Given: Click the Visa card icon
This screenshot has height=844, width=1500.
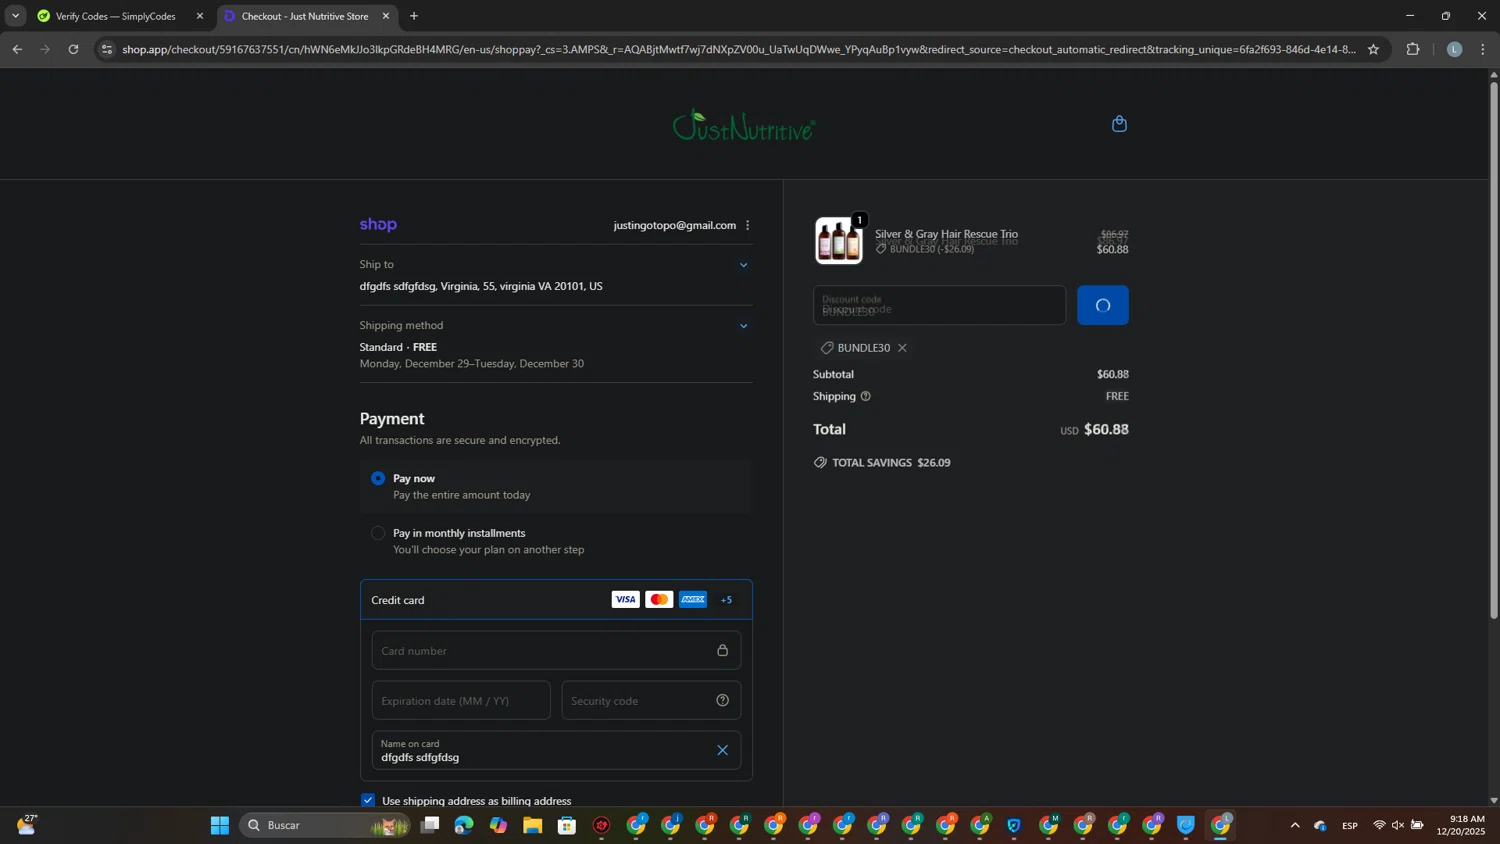Looking at the screenshot, I should click(x=625, y=600).
